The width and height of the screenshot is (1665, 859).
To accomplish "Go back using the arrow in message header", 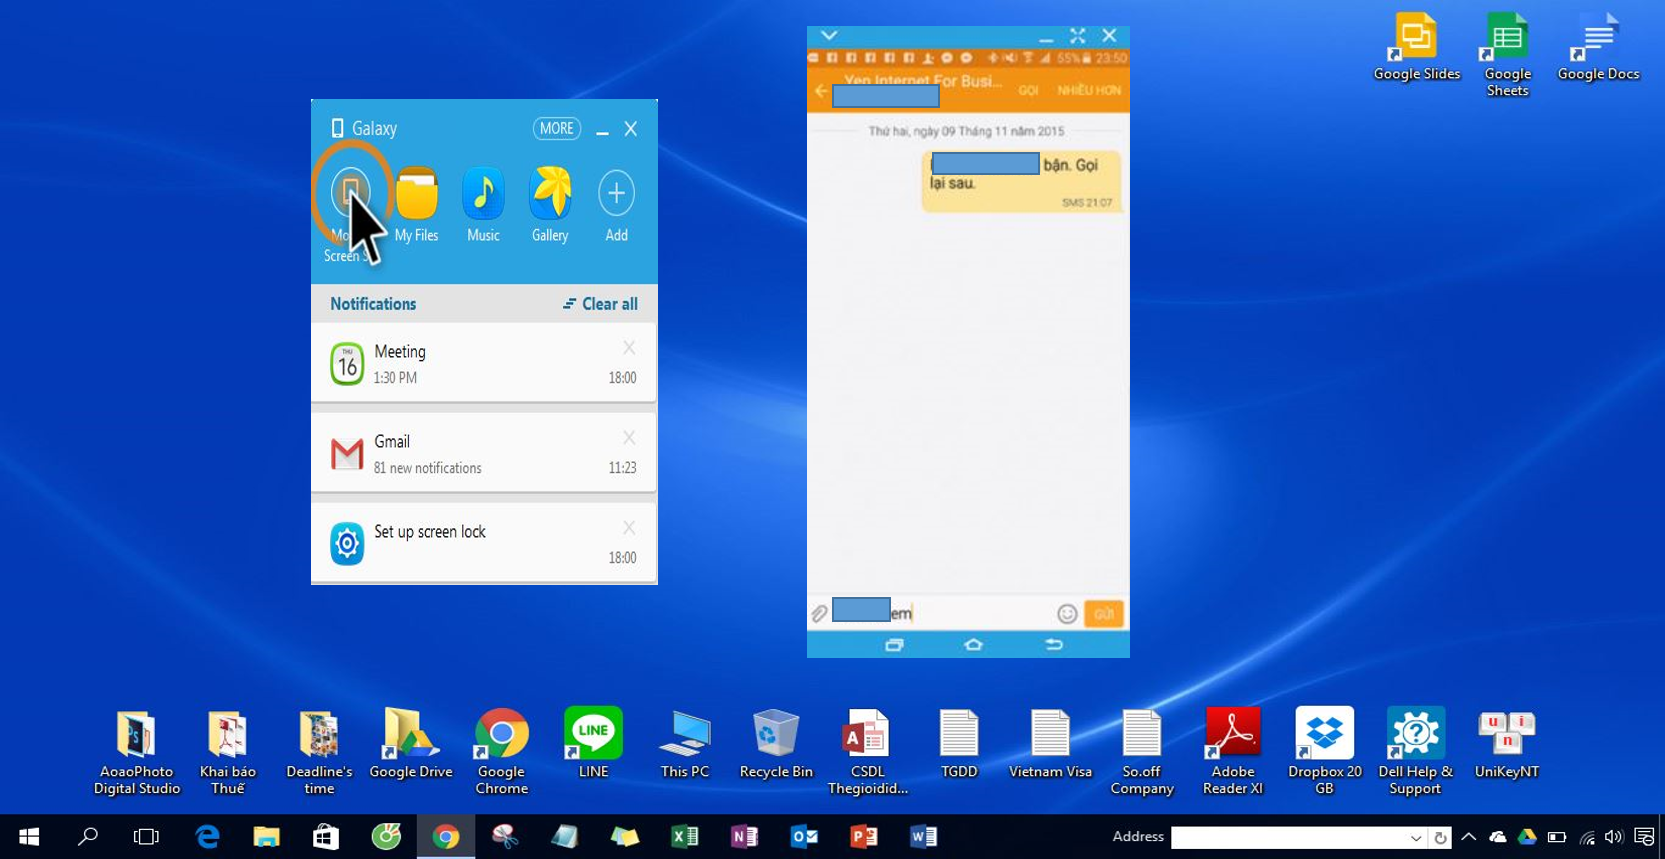I will 821,91.
